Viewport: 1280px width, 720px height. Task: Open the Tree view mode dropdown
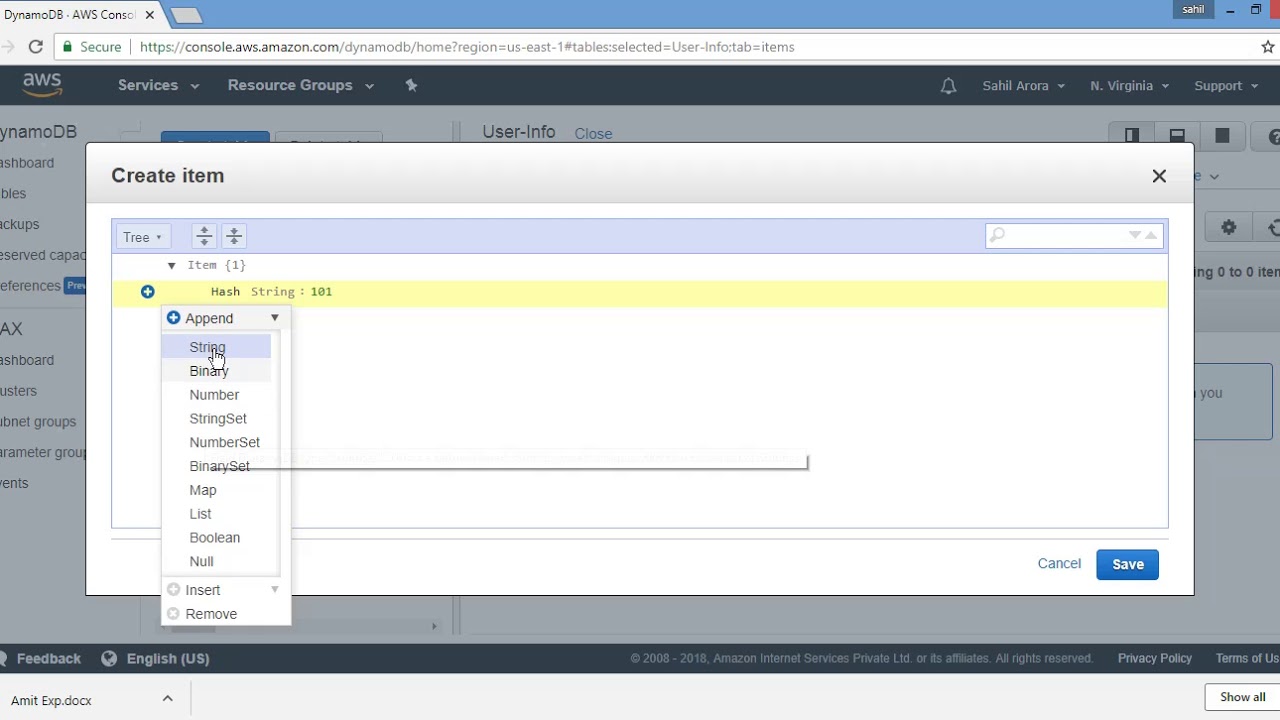142,237
